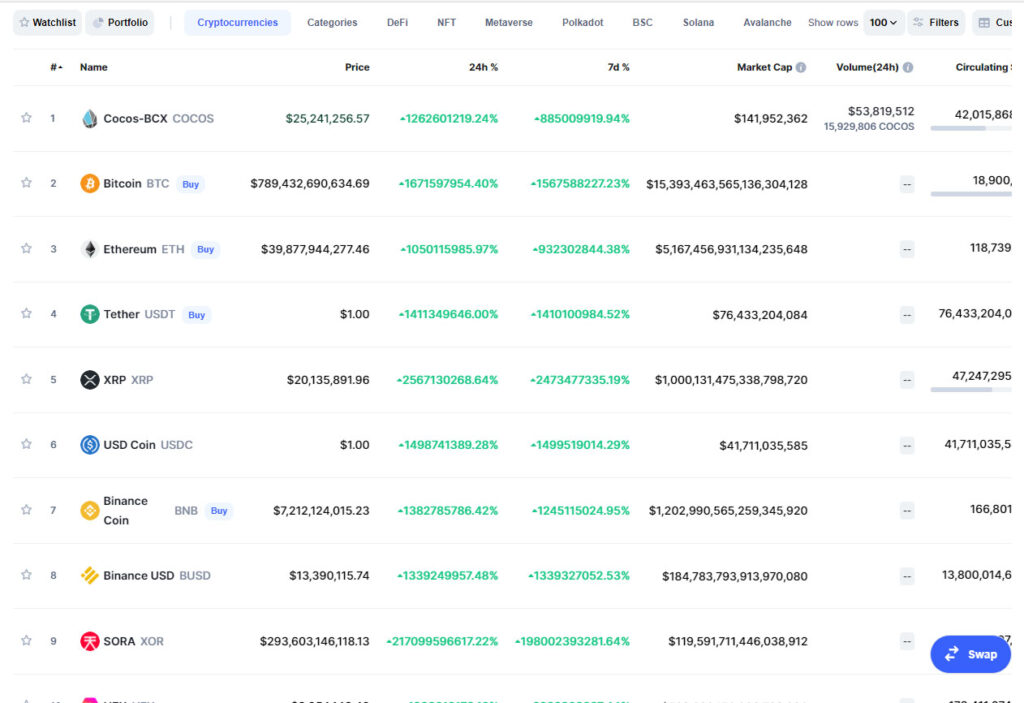Click Buy next to Ethereum ETH
Viewport: 1024px width, 703px height.
pos(206,249)
